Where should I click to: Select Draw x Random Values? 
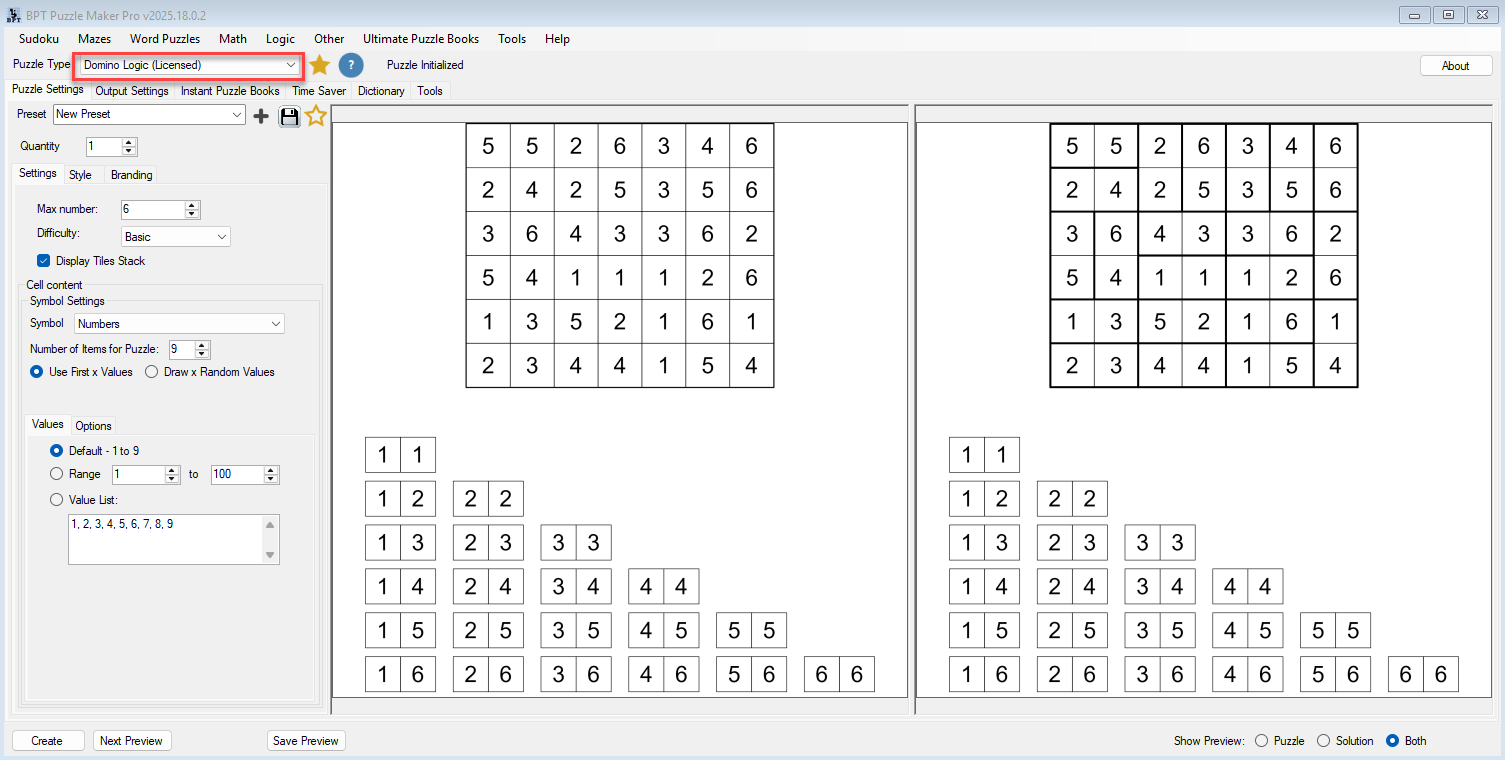151,371
